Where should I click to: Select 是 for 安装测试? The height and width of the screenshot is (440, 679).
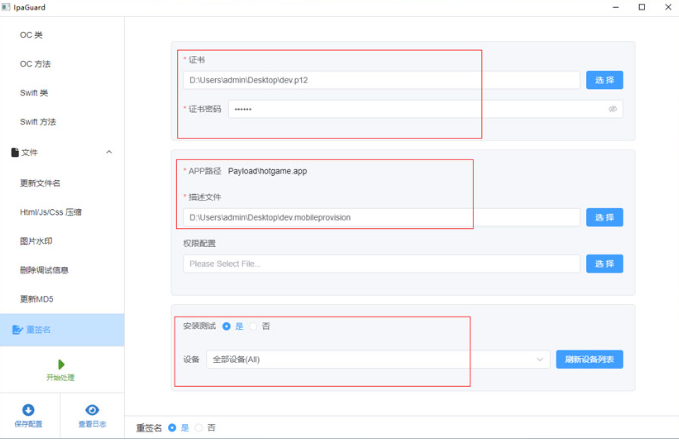tap(226, 326)
